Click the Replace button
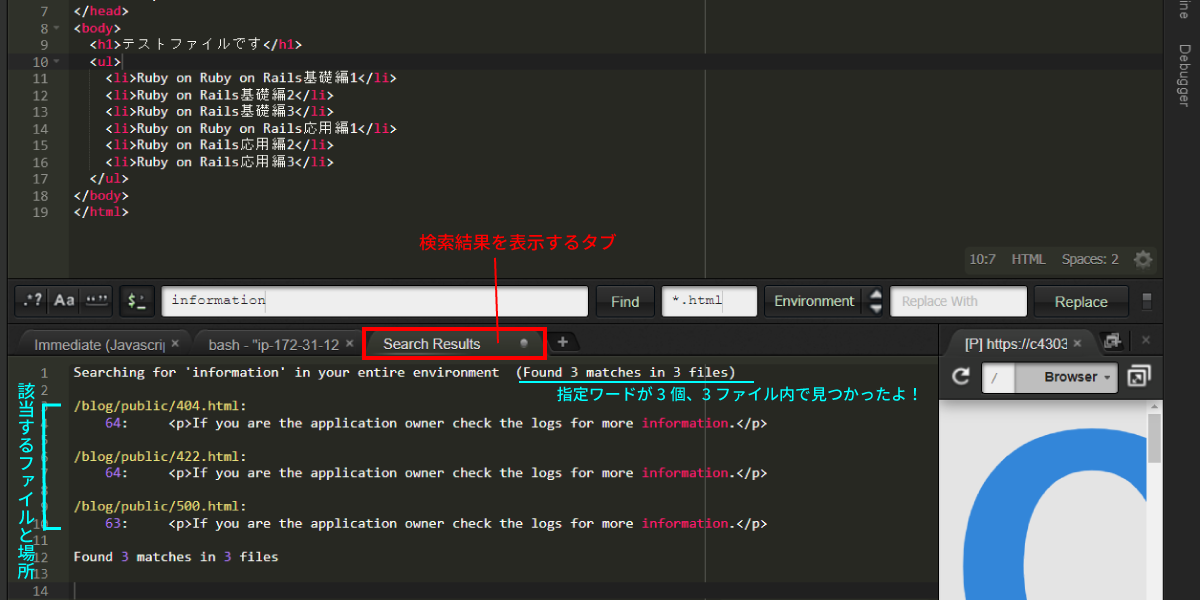The width and height of the screenshot is (1200, 600). (1081, 301)
